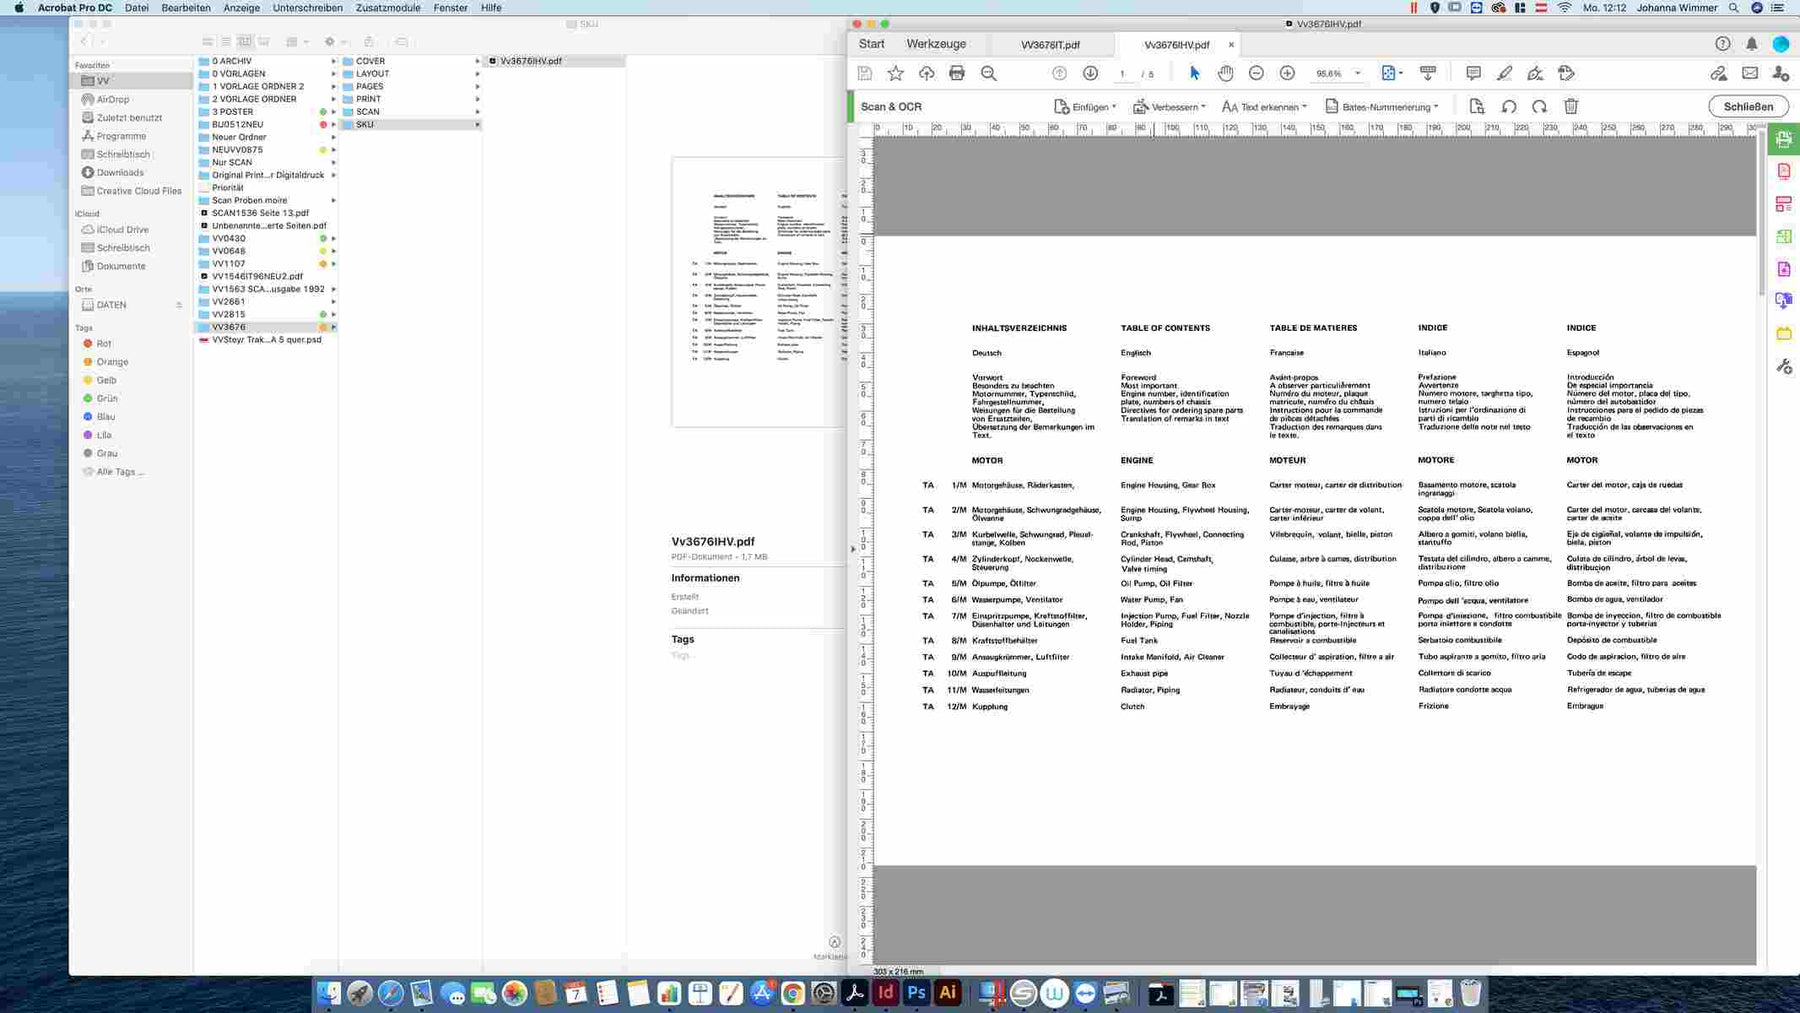Open the Einfügen dropdown

tap(1085, 107)
